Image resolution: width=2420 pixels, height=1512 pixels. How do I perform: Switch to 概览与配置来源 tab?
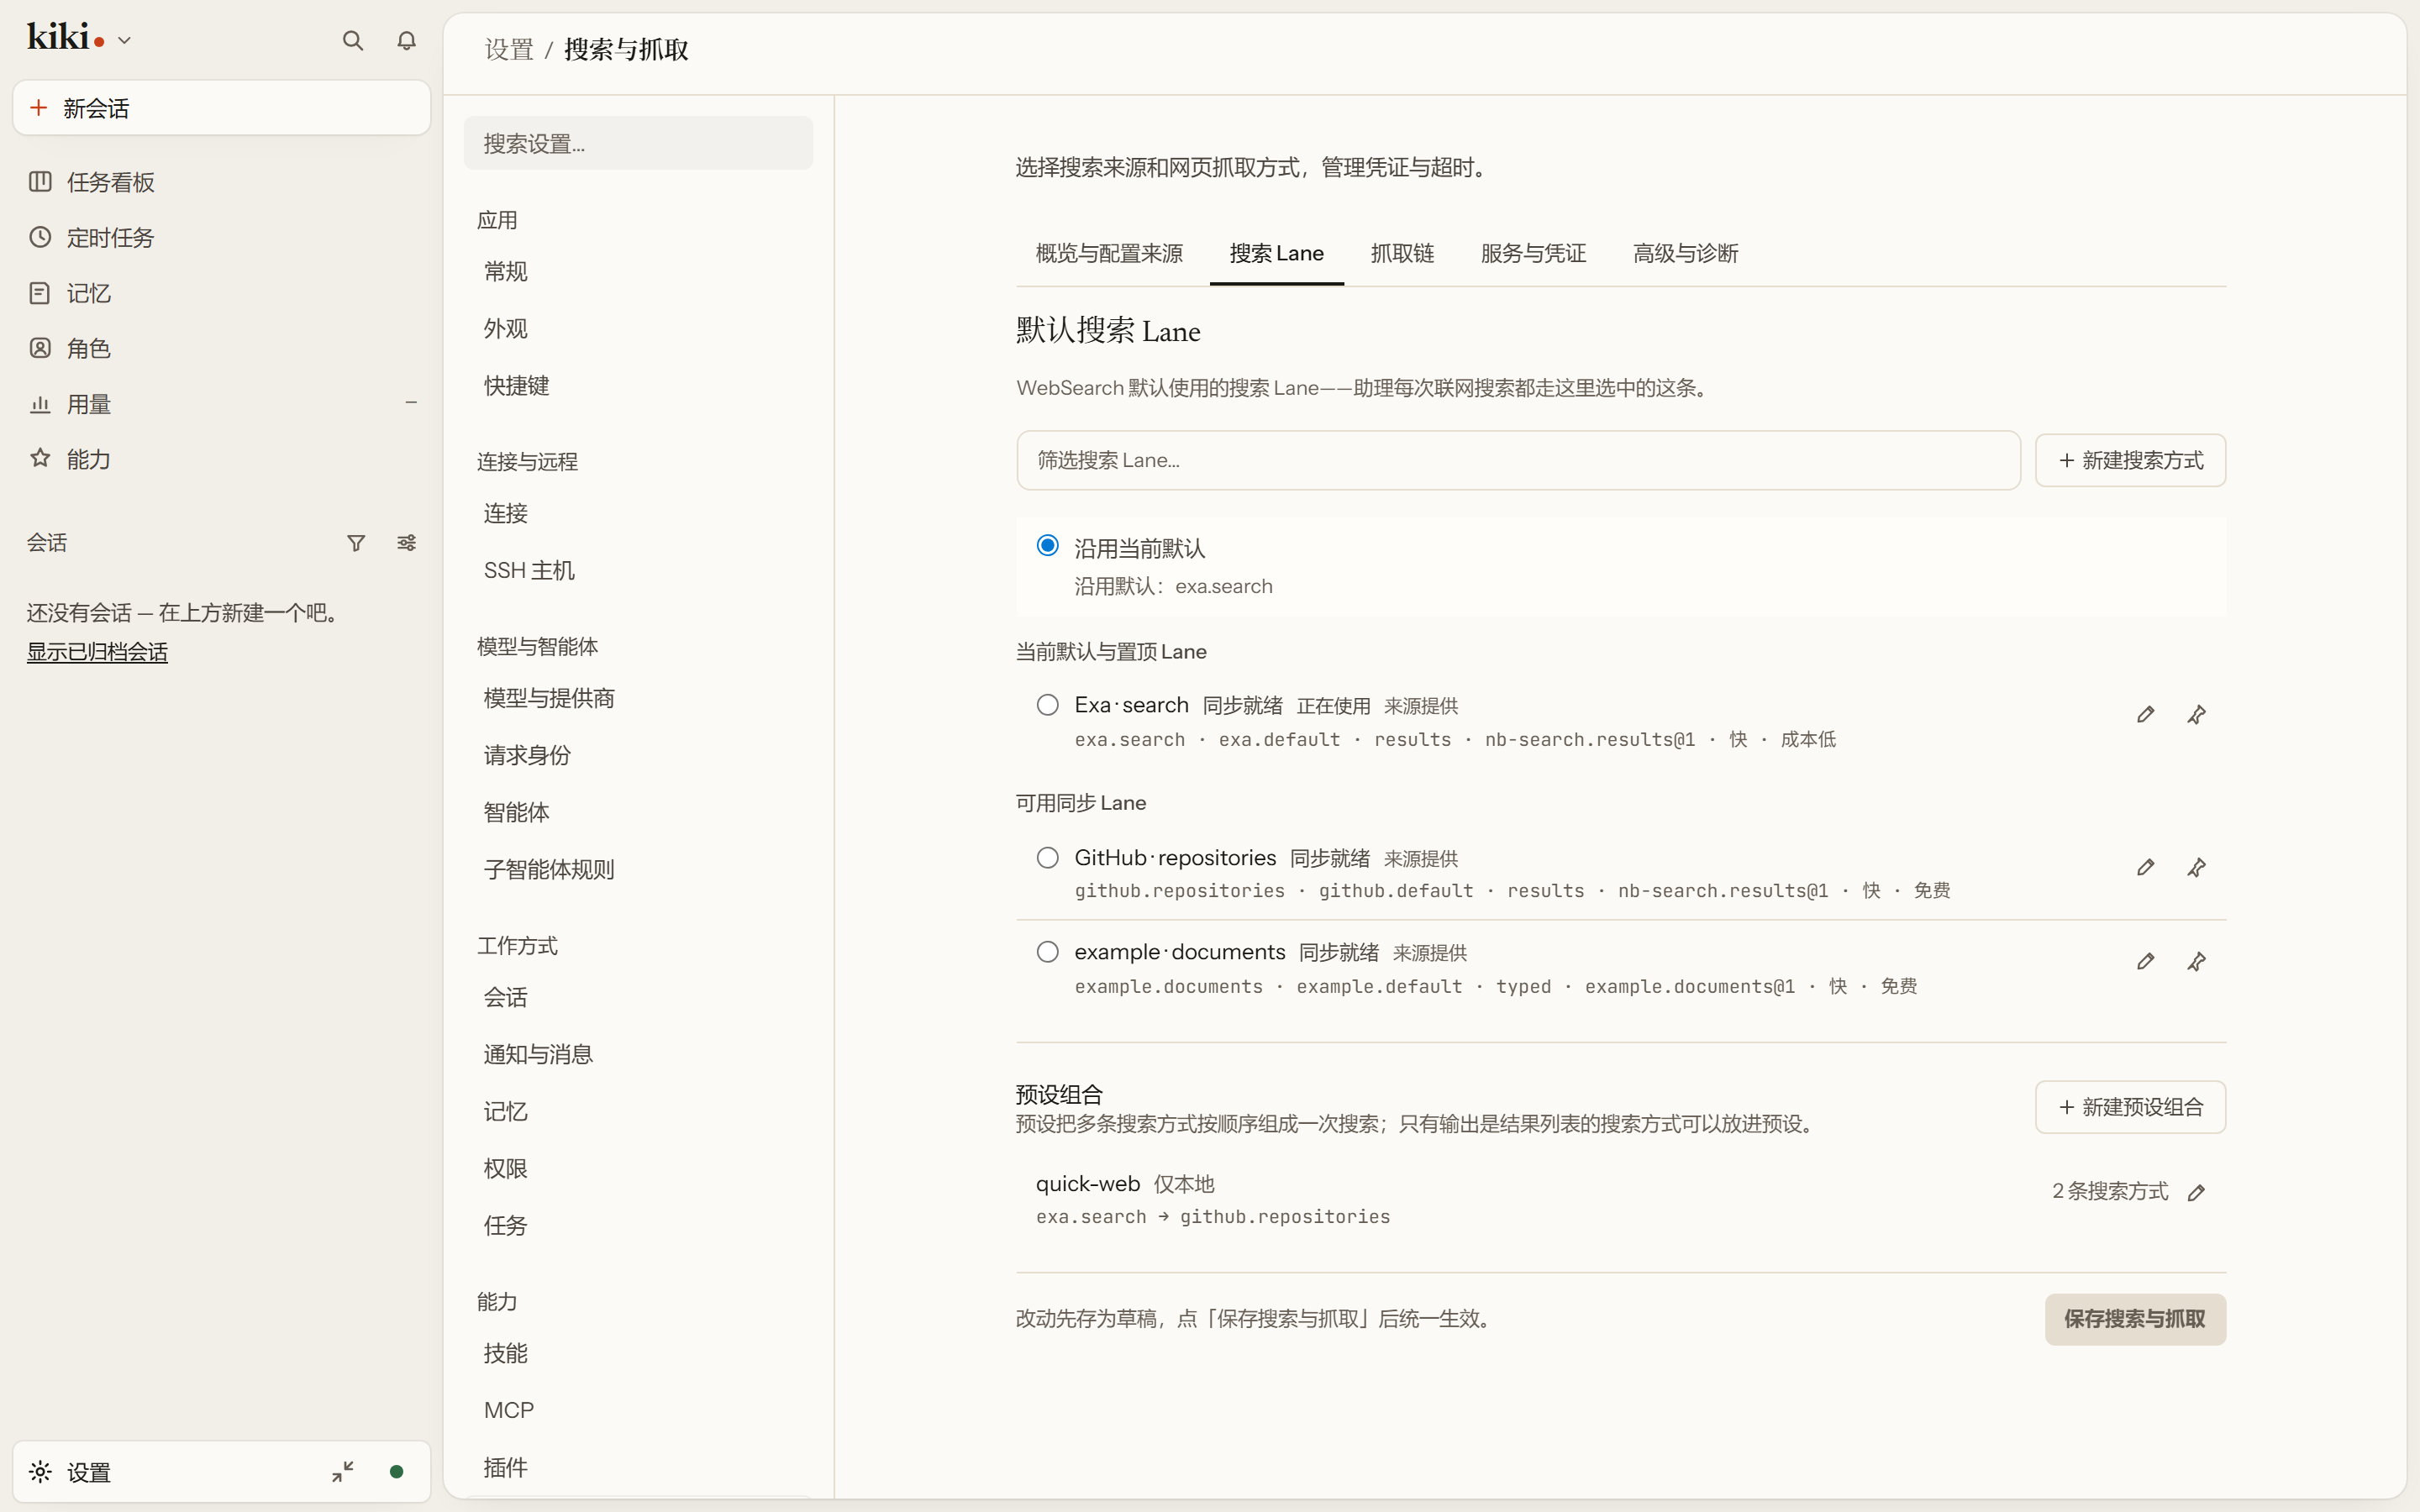(x=1109, y=254)
